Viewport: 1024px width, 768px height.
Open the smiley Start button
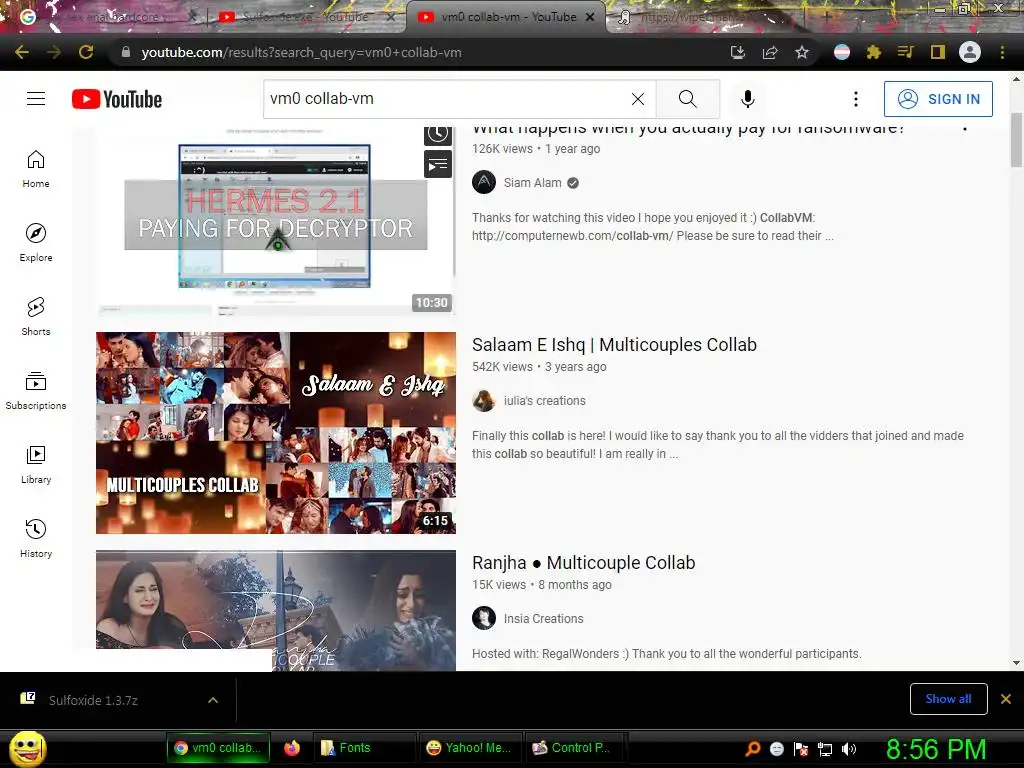click(x=27, y=748)
